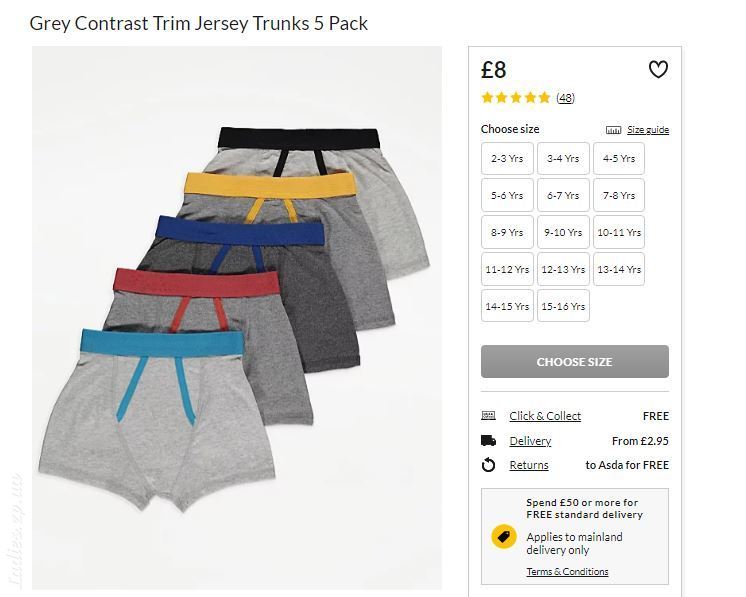The width and height of the screenshot is (746, 597).
Task: Select size 2-3 Yrs
Action: (507, 158)
